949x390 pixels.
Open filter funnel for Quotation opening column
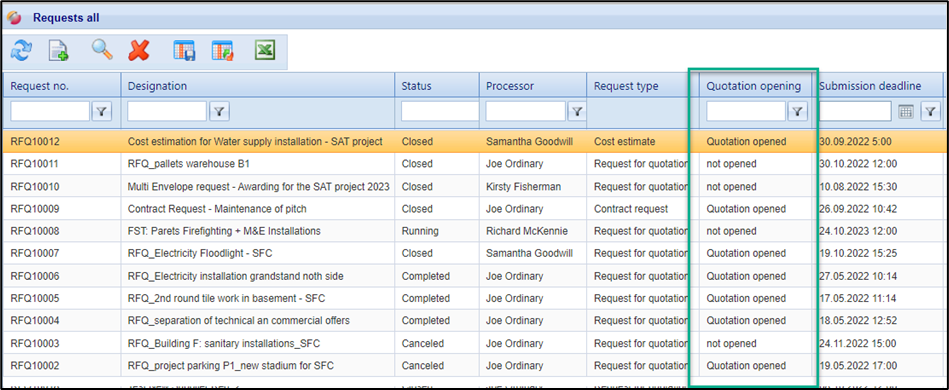click(x=798, y=111)
